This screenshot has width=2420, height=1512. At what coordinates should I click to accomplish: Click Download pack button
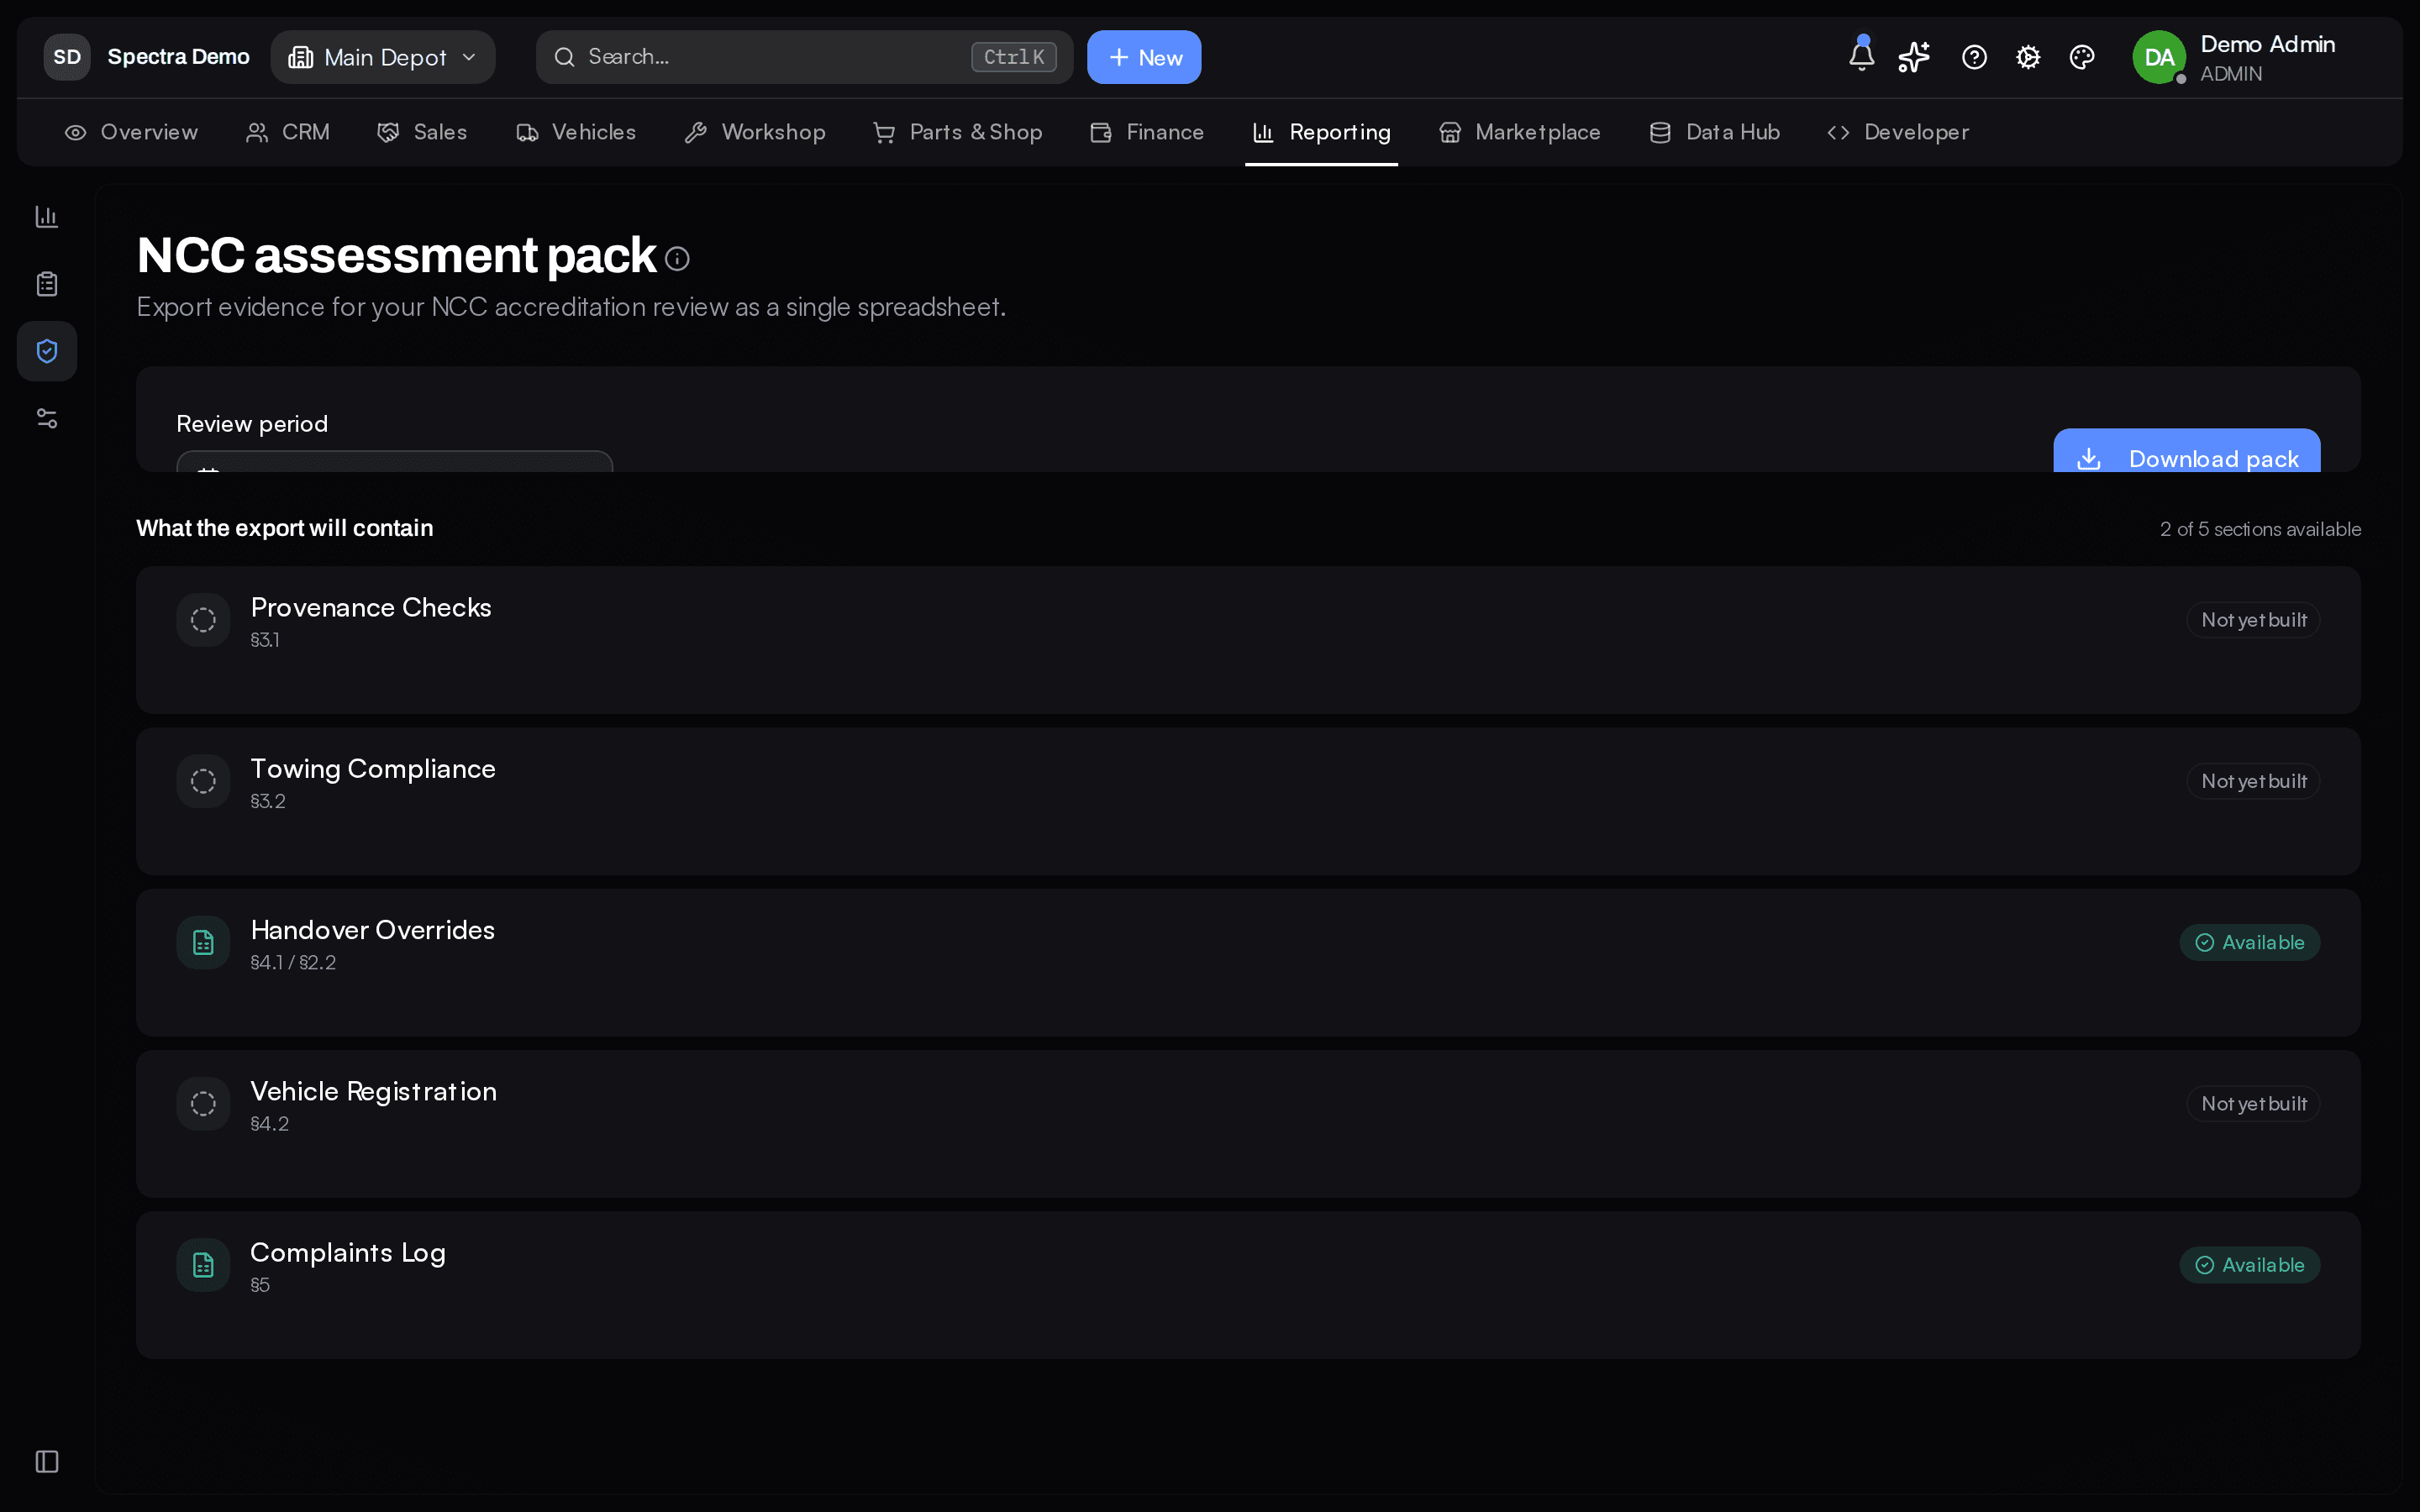(x=2186, y=452)
